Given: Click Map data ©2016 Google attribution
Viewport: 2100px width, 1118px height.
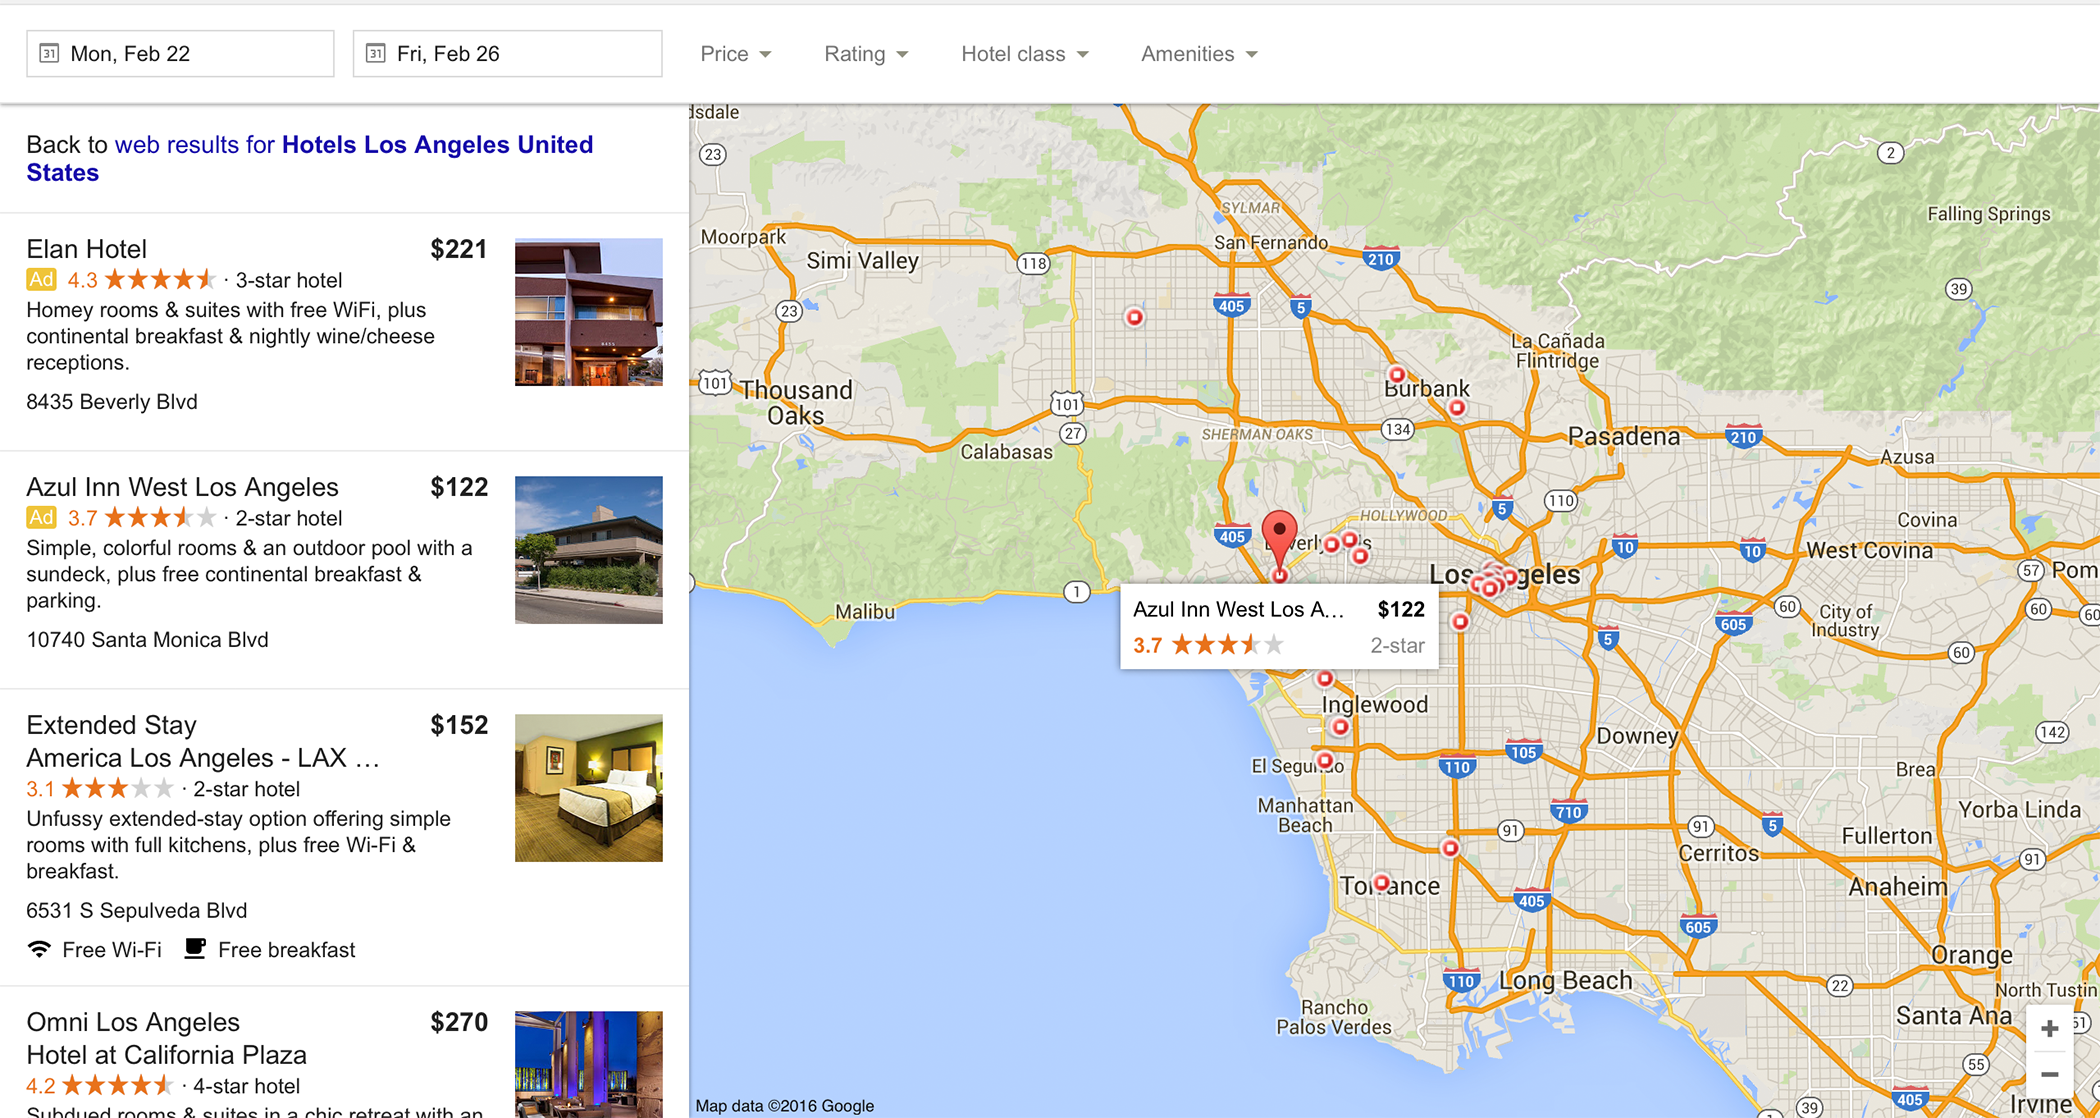Looking at the screenshot, I should click(784, 1106).
